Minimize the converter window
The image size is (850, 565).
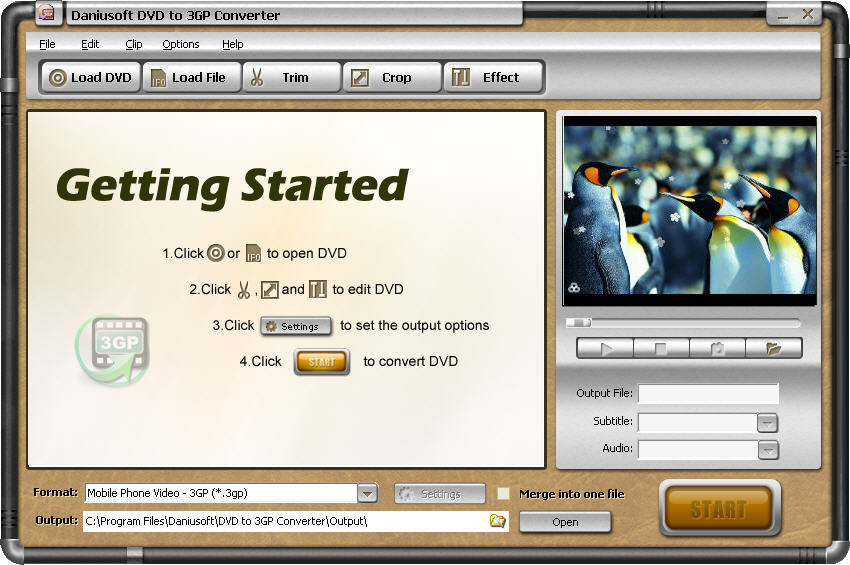[x=782, y=15]
